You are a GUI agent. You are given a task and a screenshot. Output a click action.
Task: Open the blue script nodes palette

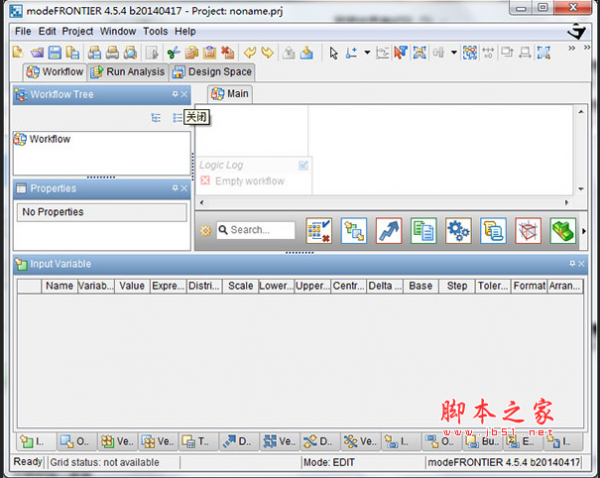click(493, 231)
